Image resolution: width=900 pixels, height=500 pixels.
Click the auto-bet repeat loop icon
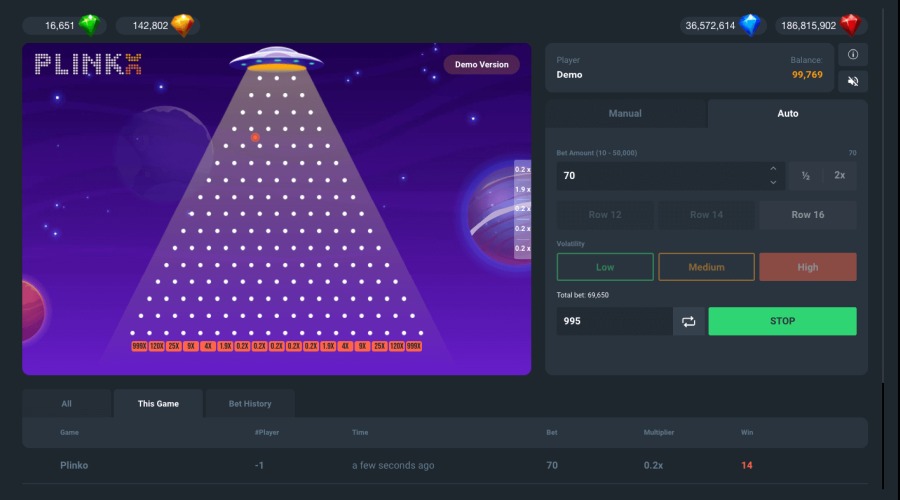coord(689,321)
